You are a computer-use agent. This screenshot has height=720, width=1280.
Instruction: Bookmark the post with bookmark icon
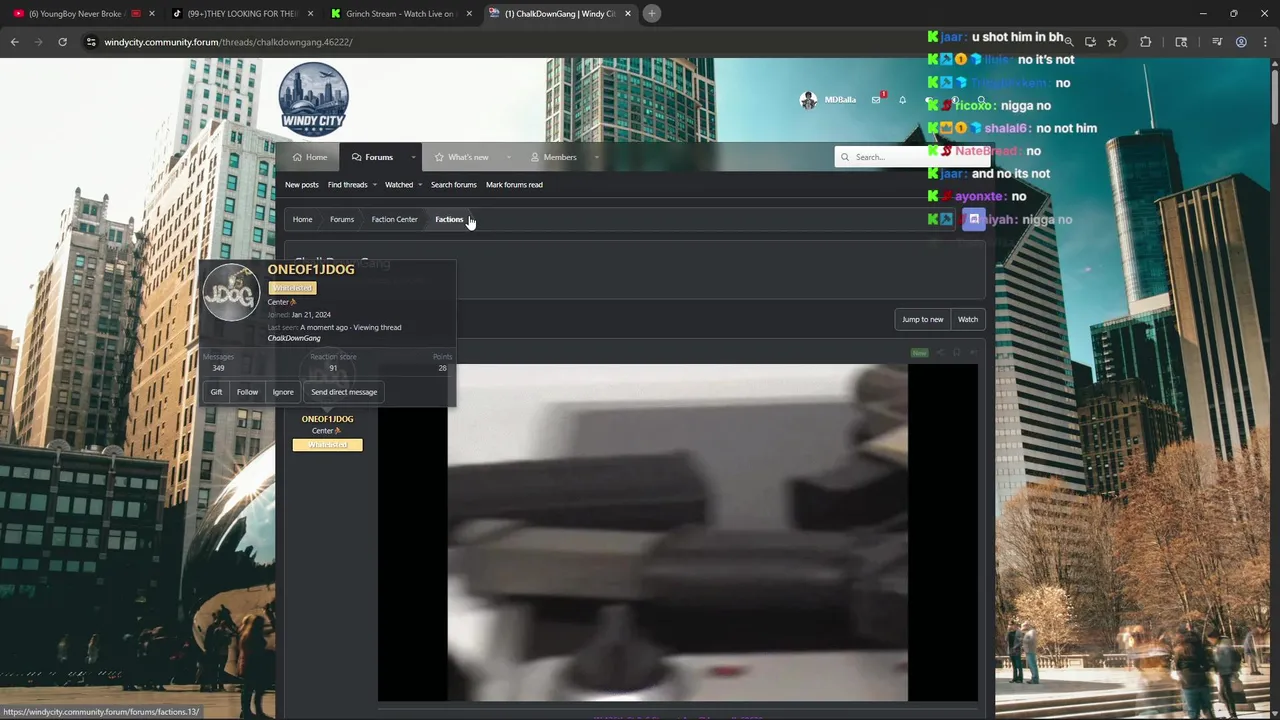coord(956,352)
